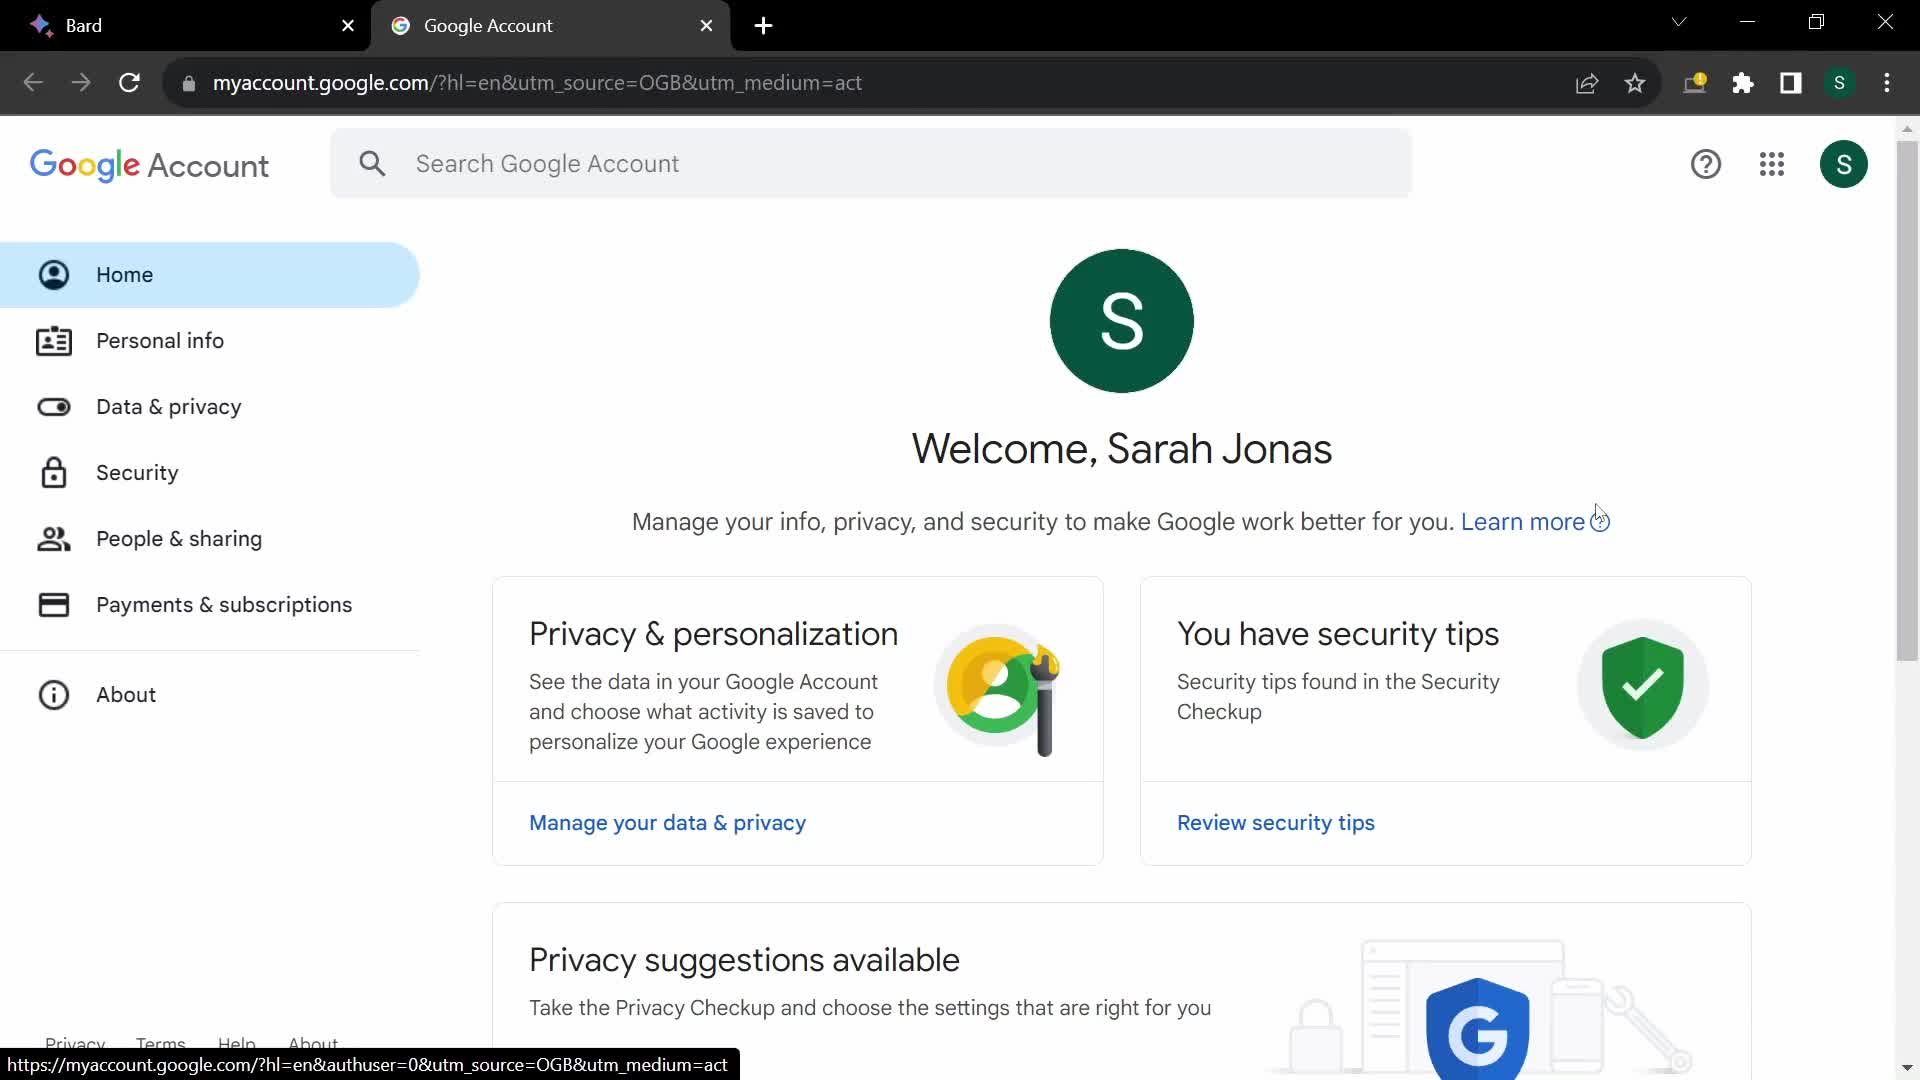
Task: Open a new browser tab
Action: (x=764, y=26)
